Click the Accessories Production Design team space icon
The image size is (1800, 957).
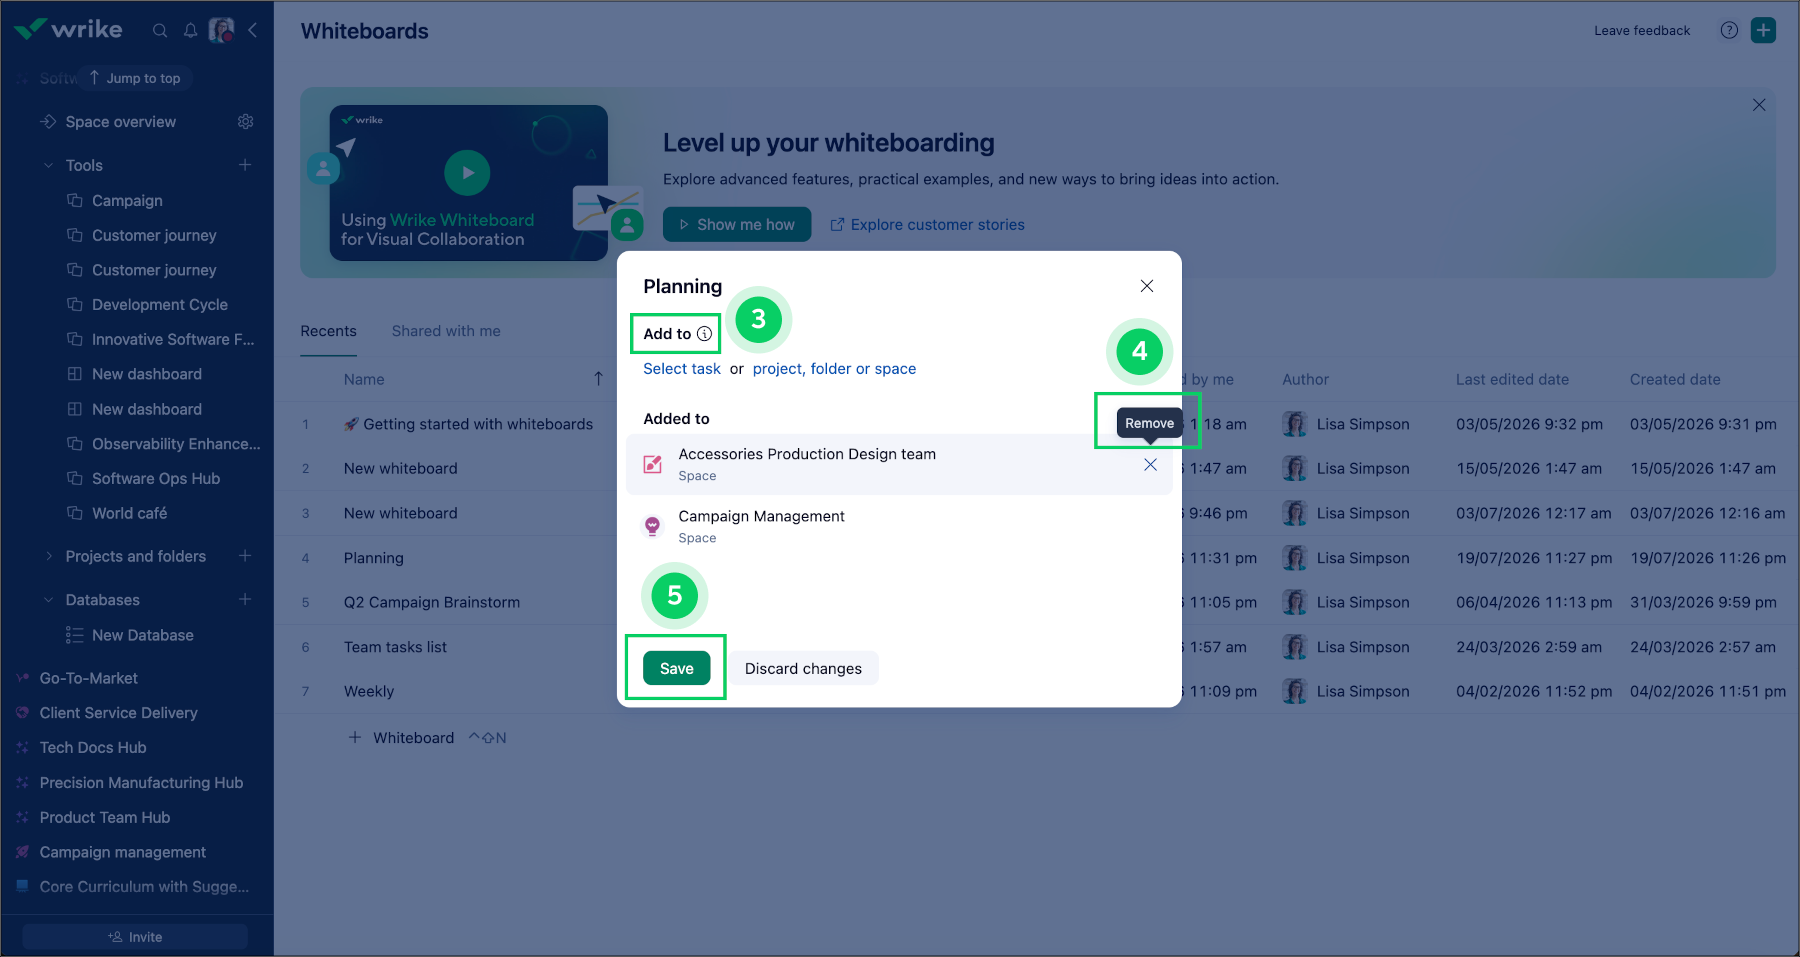[x=653, y=464]
